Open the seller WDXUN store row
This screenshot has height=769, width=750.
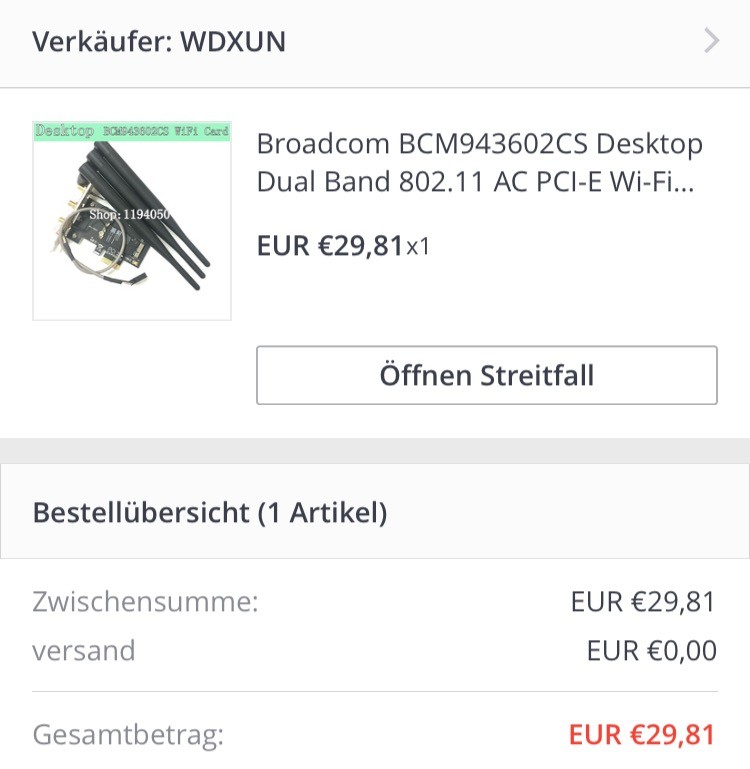pos(374,42)
